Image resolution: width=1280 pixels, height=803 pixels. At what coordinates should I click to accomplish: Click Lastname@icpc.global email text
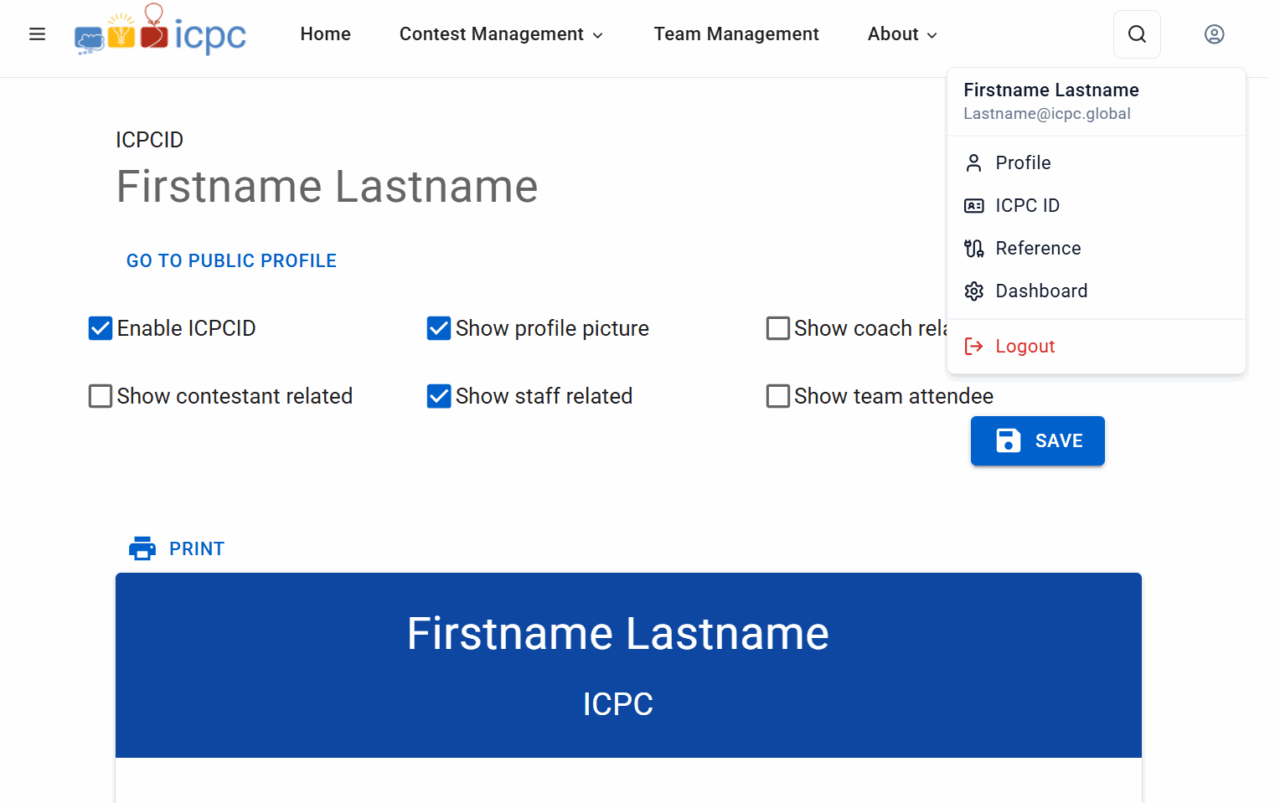[1047, 114]
